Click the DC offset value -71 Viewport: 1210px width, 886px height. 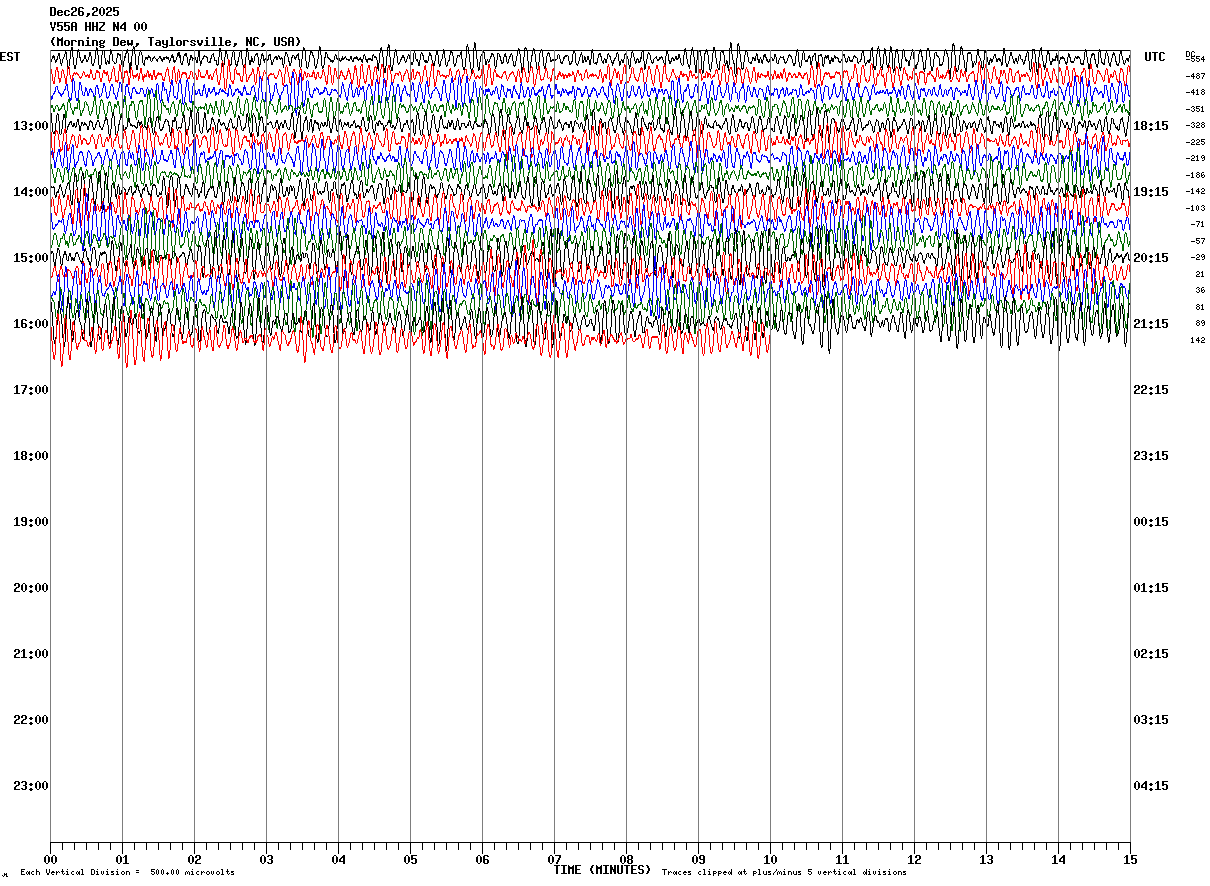point(1198,224)
